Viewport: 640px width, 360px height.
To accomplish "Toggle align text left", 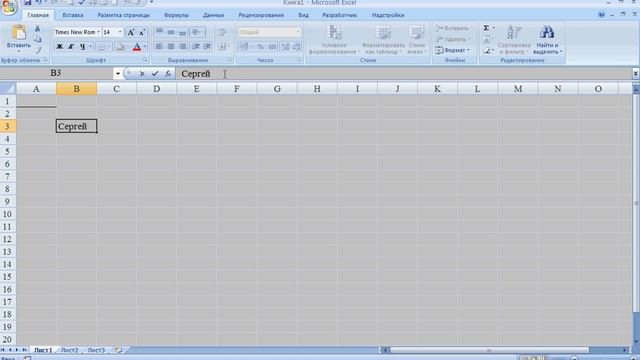I will [x=159, y=47].
